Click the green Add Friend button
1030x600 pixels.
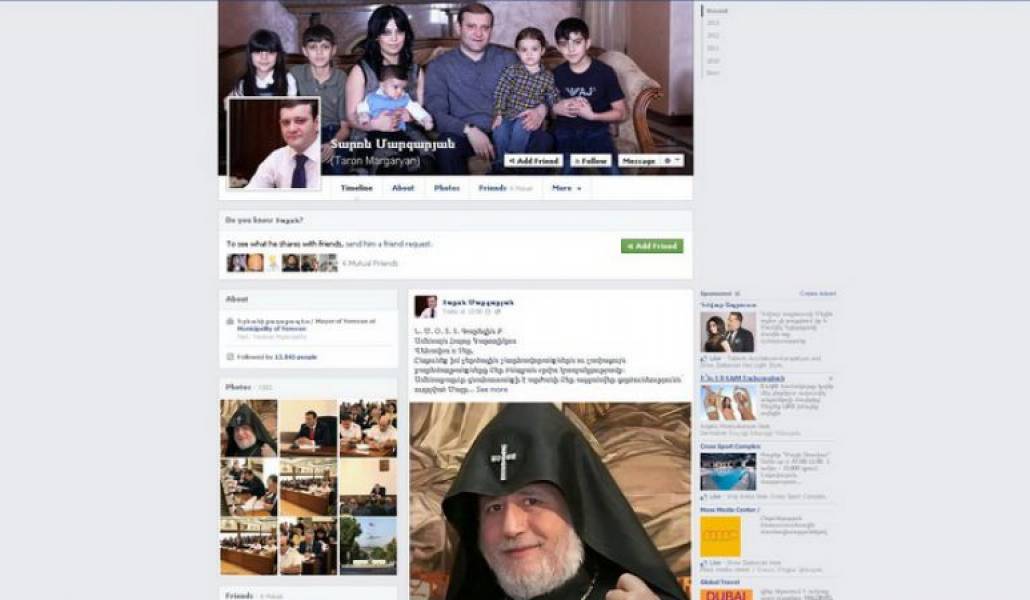pyautogui.click(x=652, y=246)
